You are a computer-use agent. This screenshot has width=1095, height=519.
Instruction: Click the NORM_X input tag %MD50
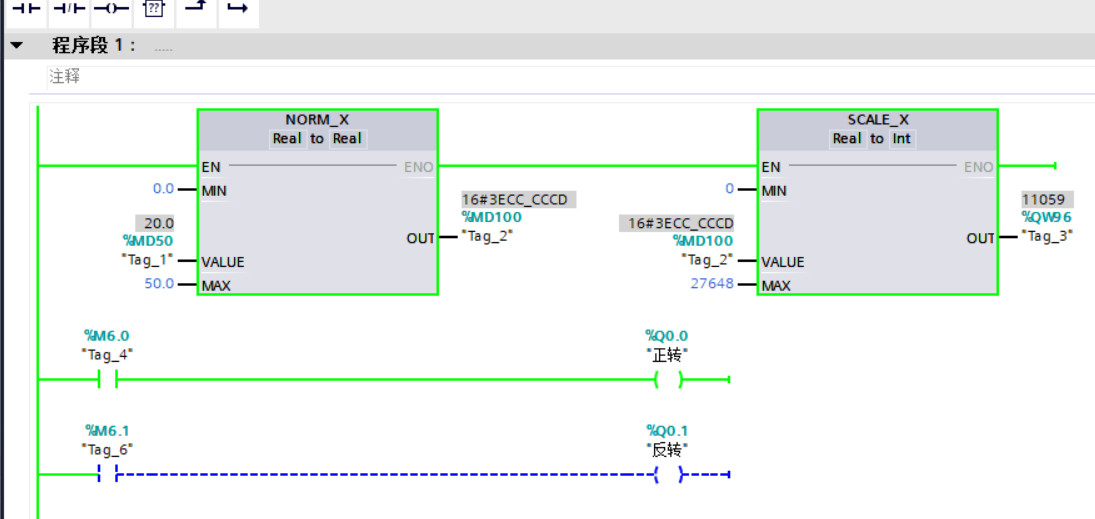coord(146,241)
